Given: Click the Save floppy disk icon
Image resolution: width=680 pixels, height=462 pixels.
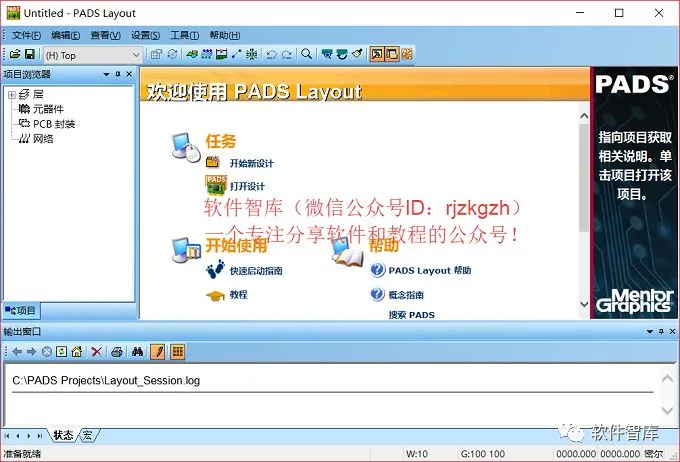Looking at the screenshot, I should click(x=29, y=54).
